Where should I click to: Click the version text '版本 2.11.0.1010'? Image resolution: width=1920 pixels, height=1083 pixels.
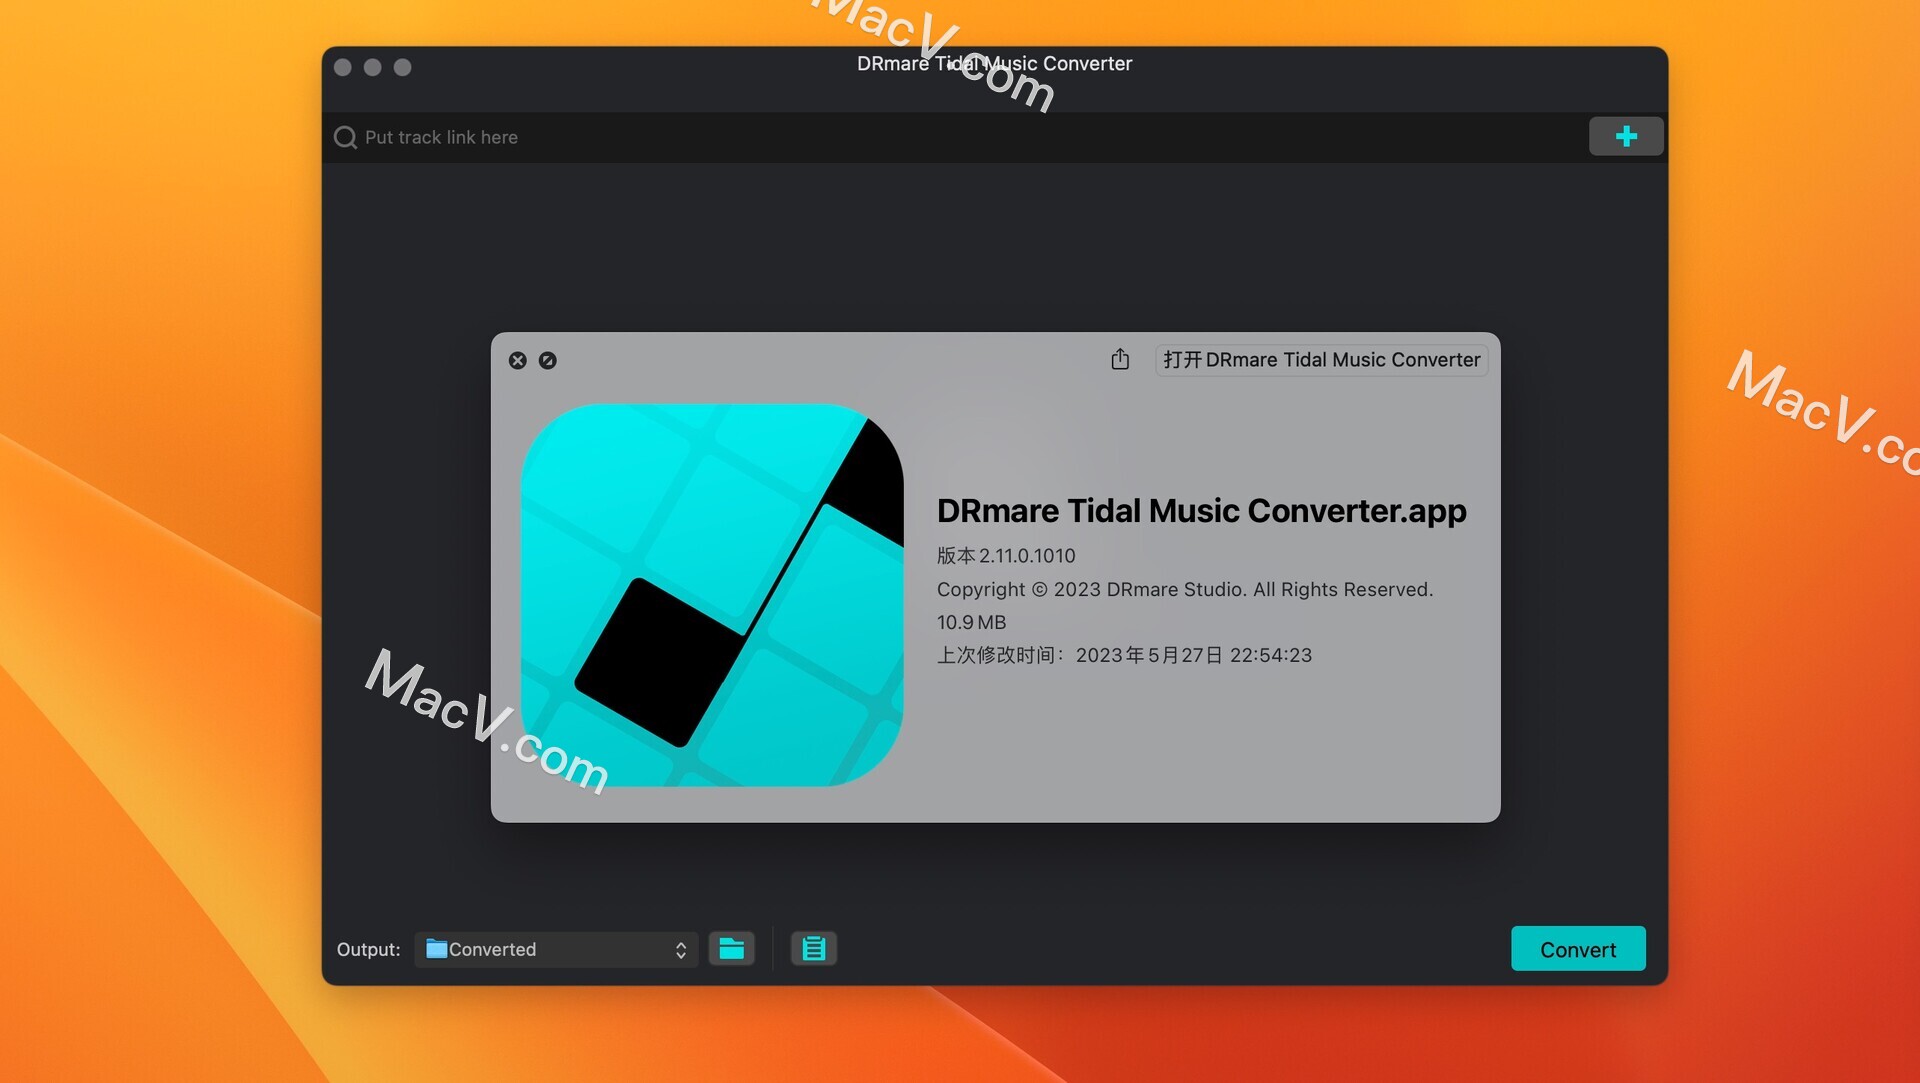[x=1006, y=556]
